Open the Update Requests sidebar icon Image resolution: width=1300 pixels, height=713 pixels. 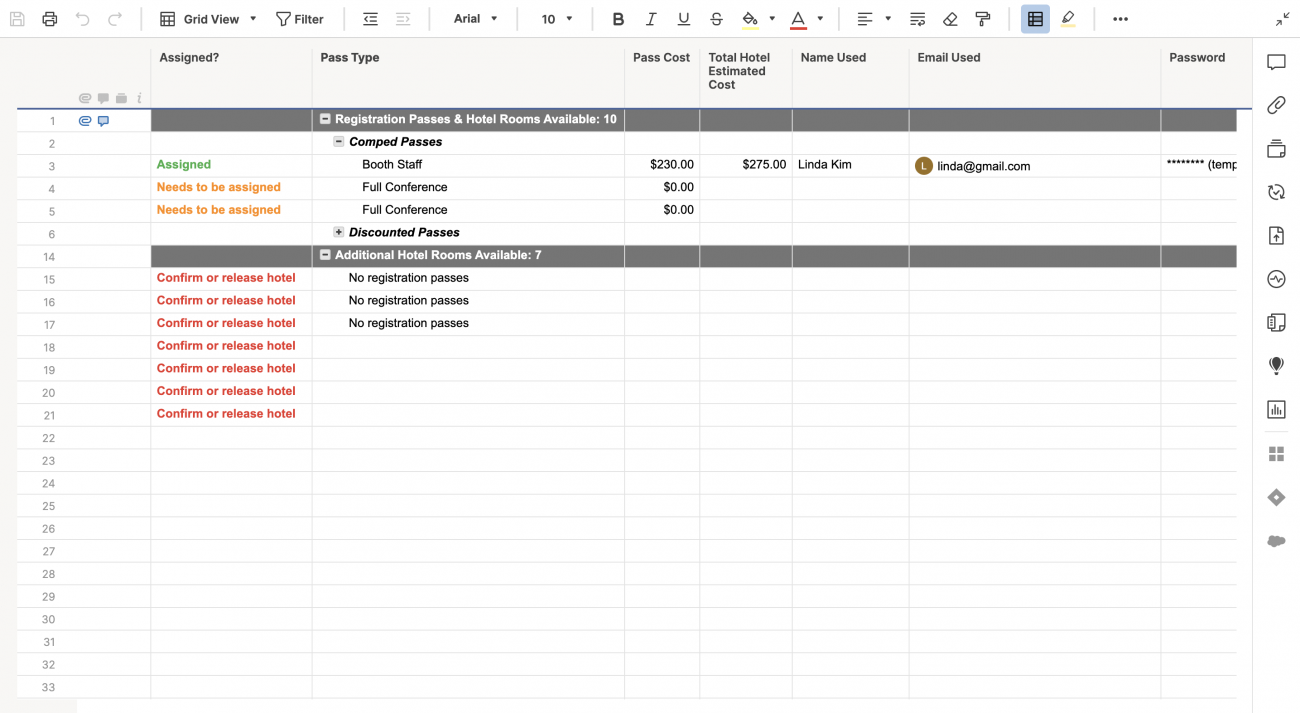click(1276, 193)
